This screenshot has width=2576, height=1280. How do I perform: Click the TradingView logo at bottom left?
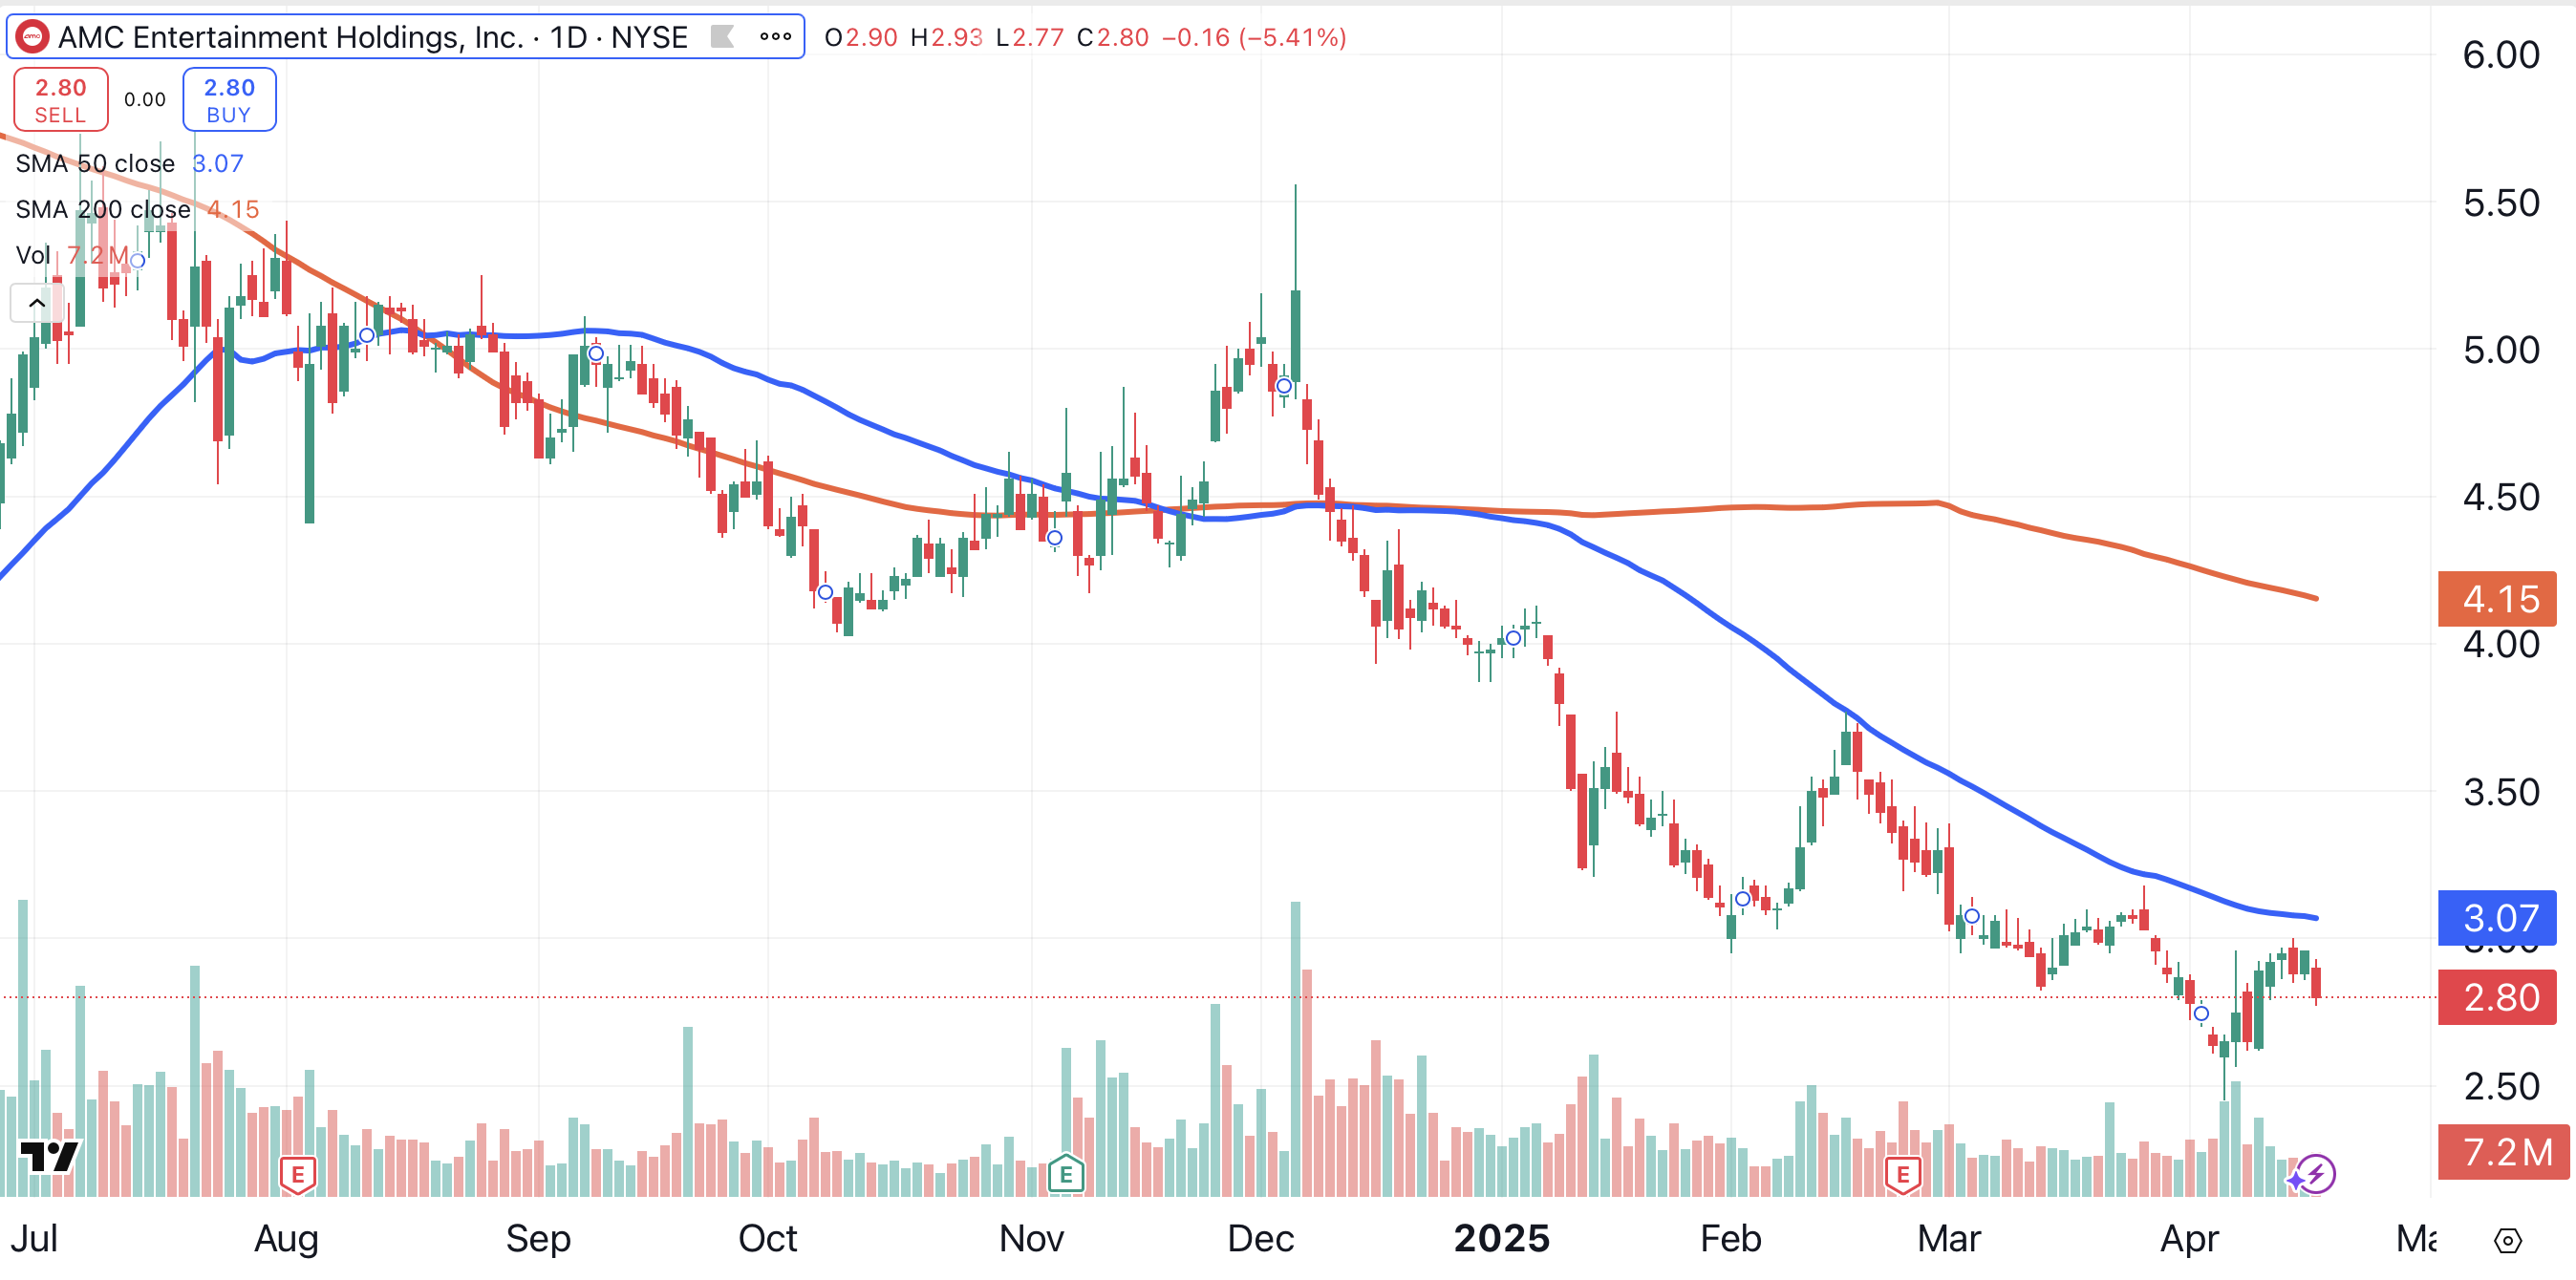pos(50,1156)
